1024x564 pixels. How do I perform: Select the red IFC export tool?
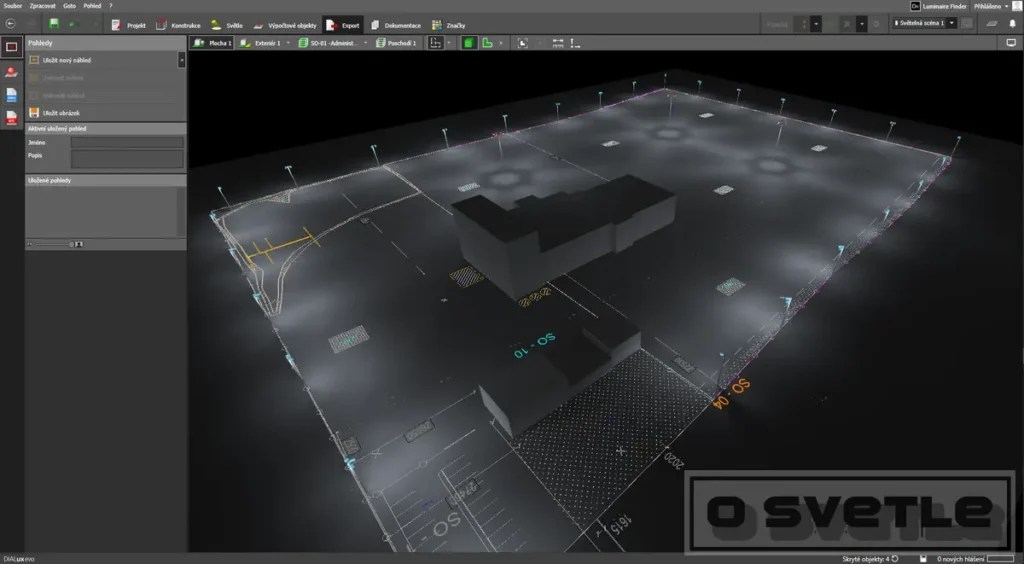click(x=12, y=118)
